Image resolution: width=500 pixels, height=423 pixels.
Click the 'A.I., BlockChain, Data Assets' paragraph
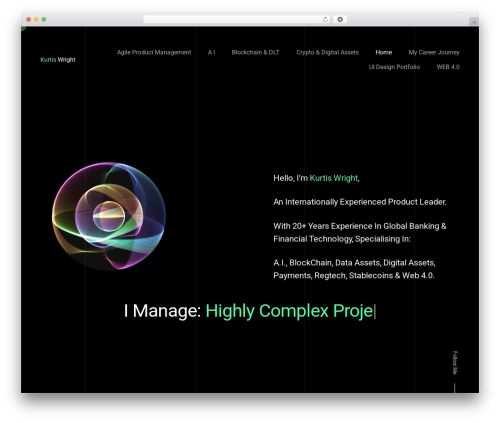coord(354,269)
